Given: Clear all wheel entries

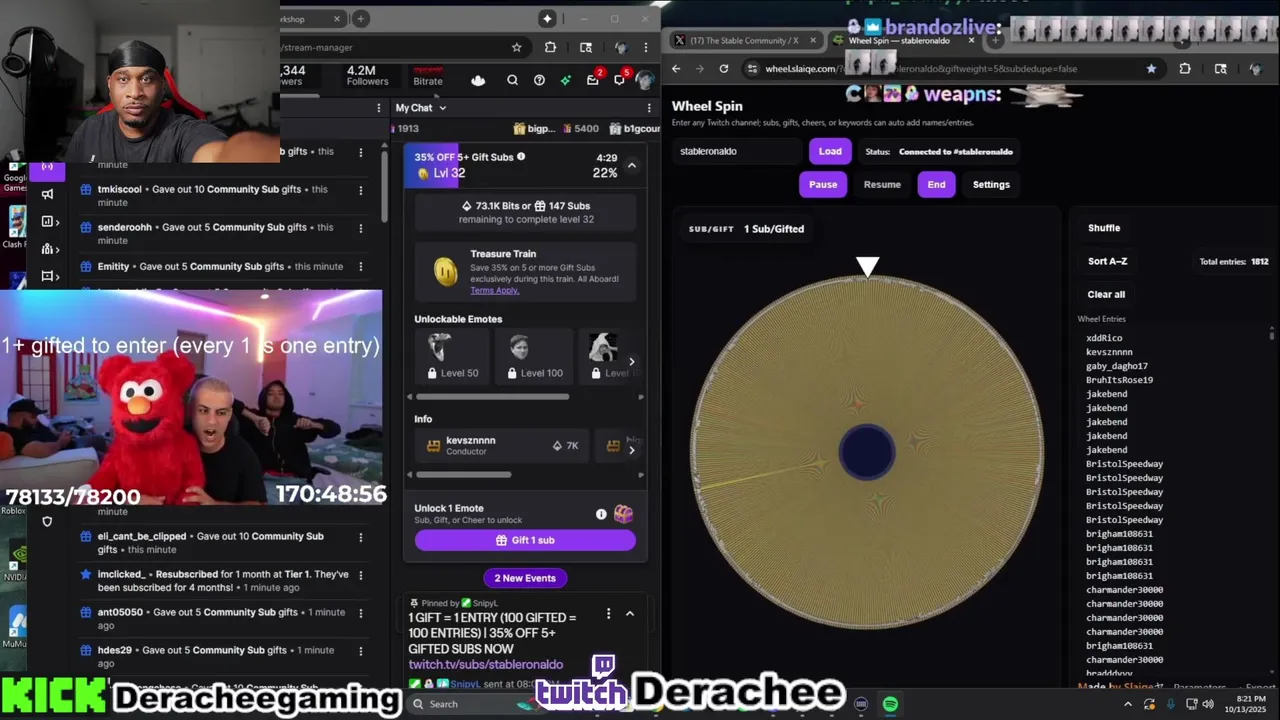Looking at the screenshot, I should [1106, 294].
